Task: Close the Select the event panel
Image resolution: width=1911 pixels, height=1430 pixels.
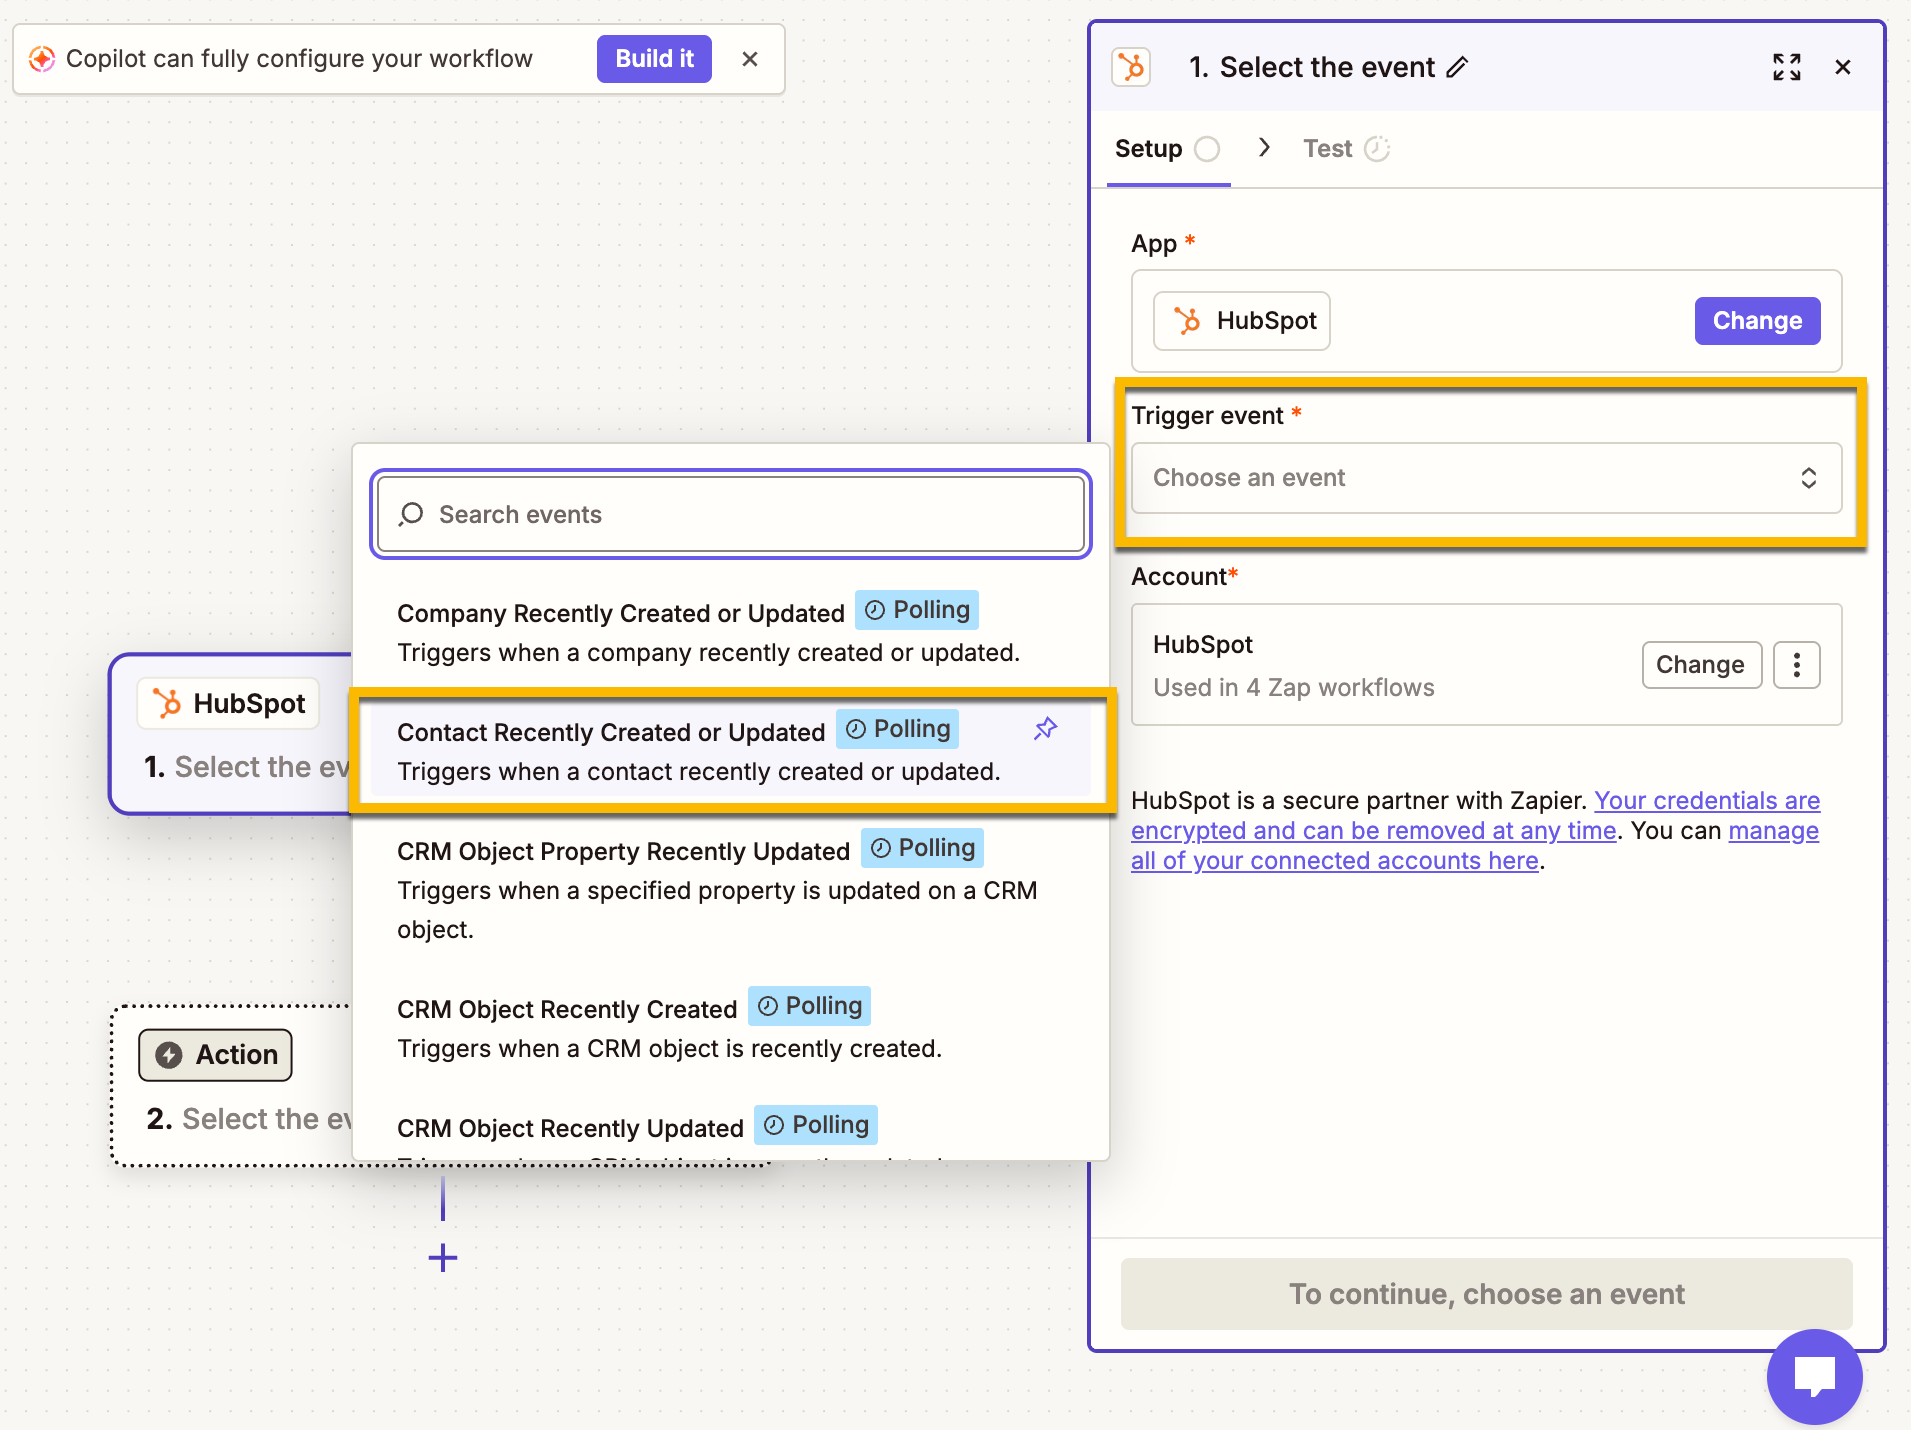Action: (x=1843, y=67)
